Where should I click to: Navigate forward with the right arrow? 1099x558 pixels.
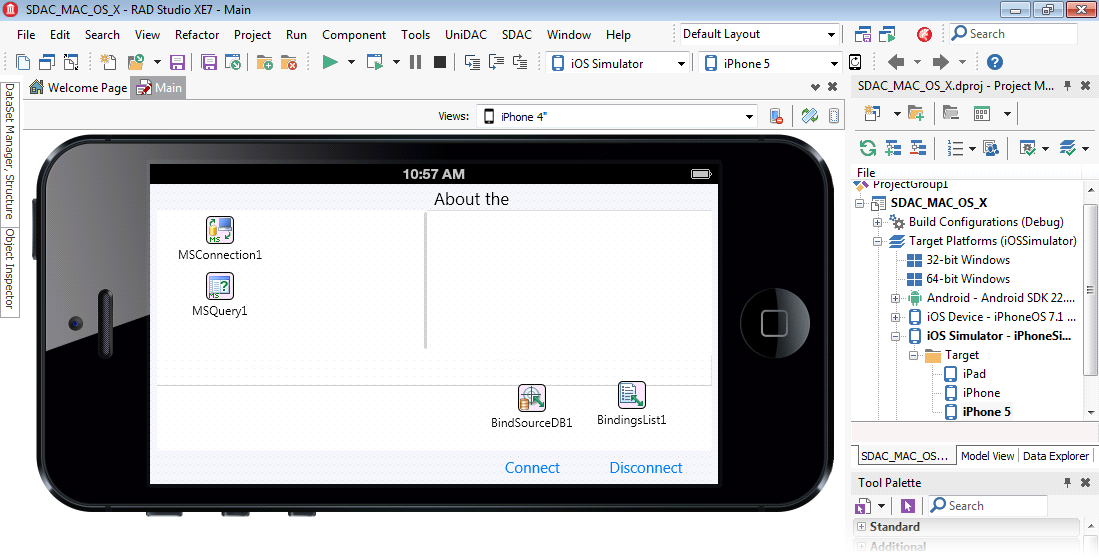pos(941,62)
